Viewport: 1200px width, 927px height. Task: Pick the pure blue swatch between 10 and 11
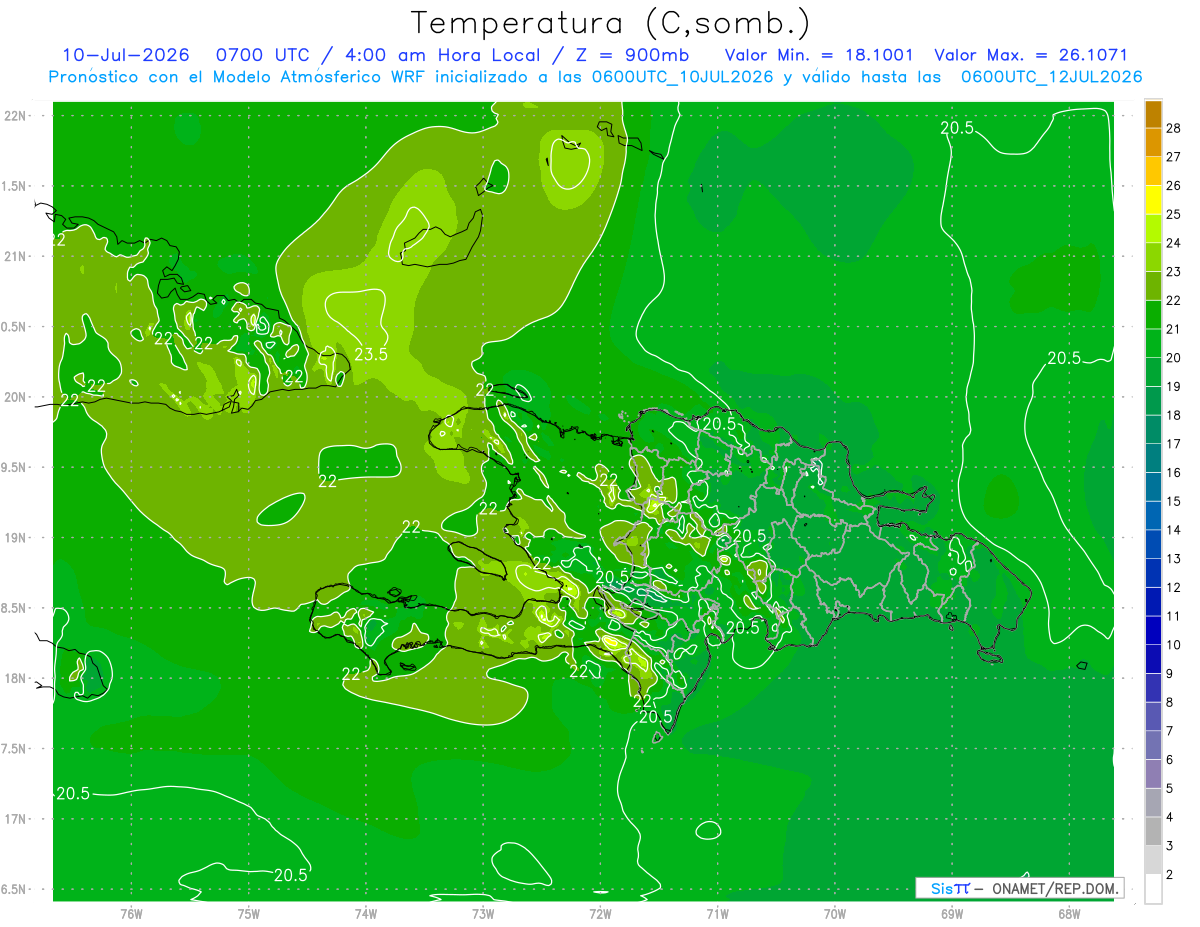1153,630
